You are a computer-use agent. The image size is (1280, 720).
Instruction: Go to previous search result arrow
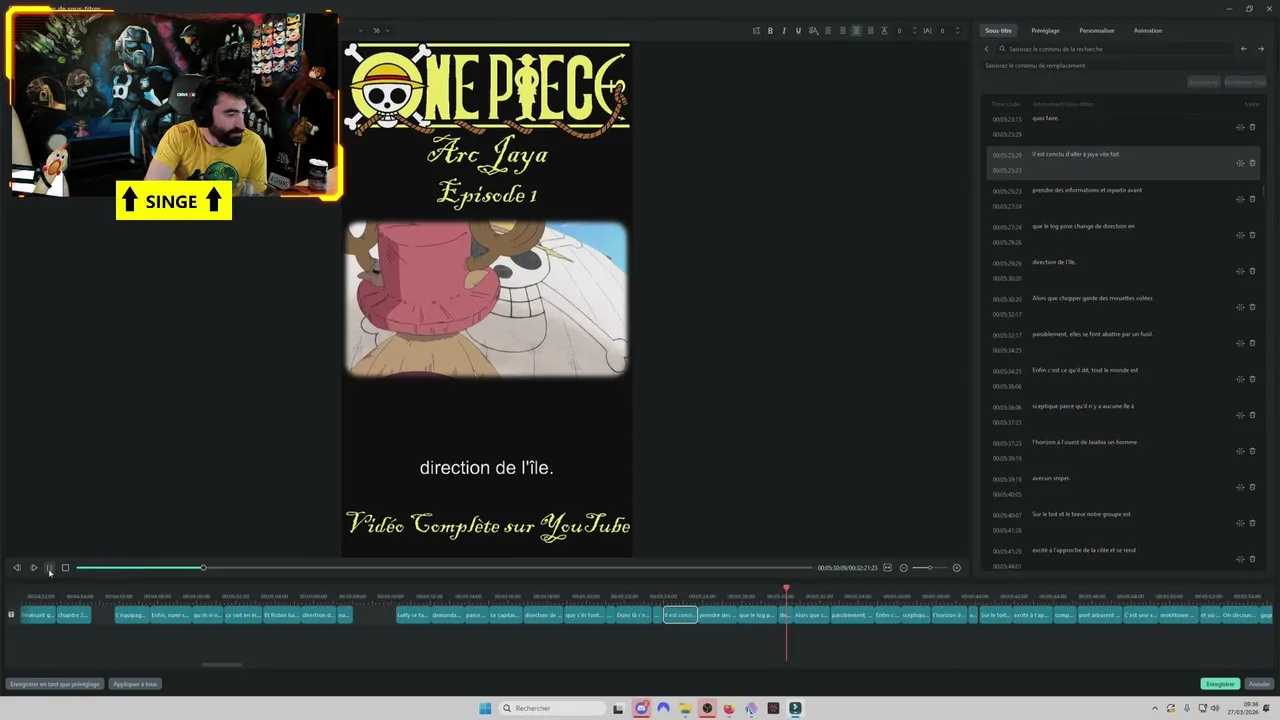coord(1244,48)
